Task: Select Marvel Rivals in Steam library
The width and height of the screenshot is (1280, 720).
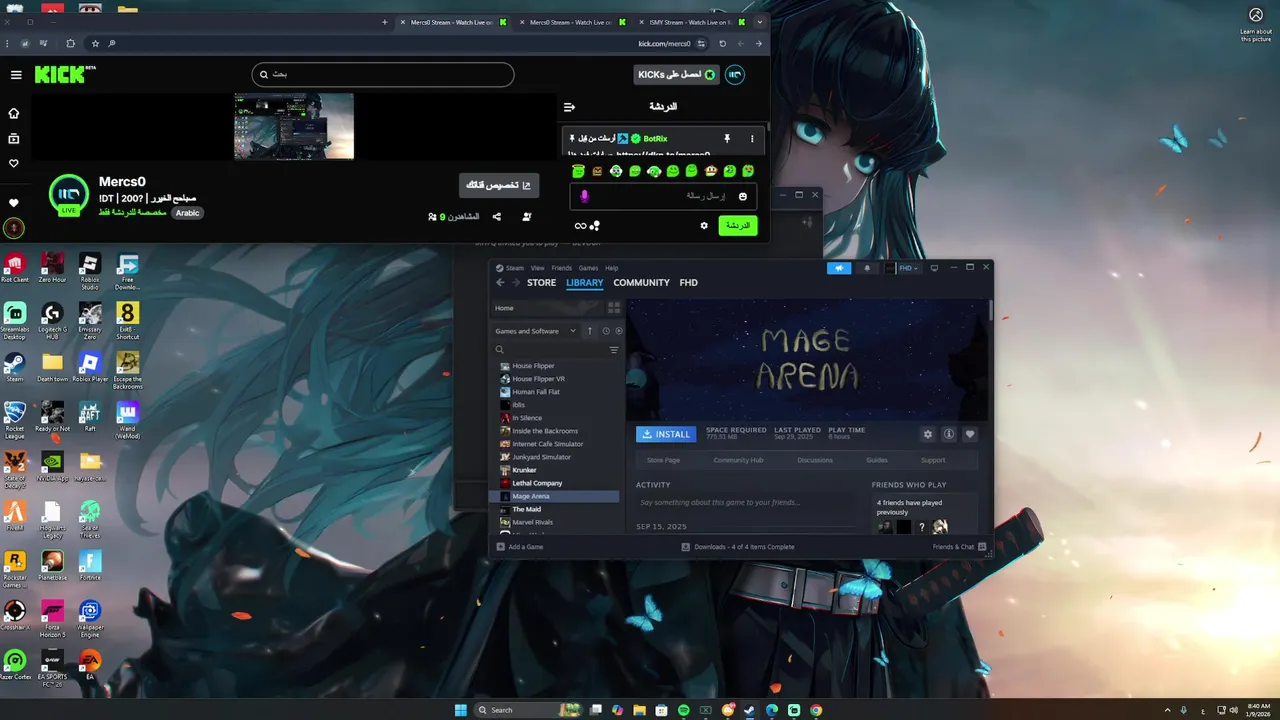Action: point(532,522)
